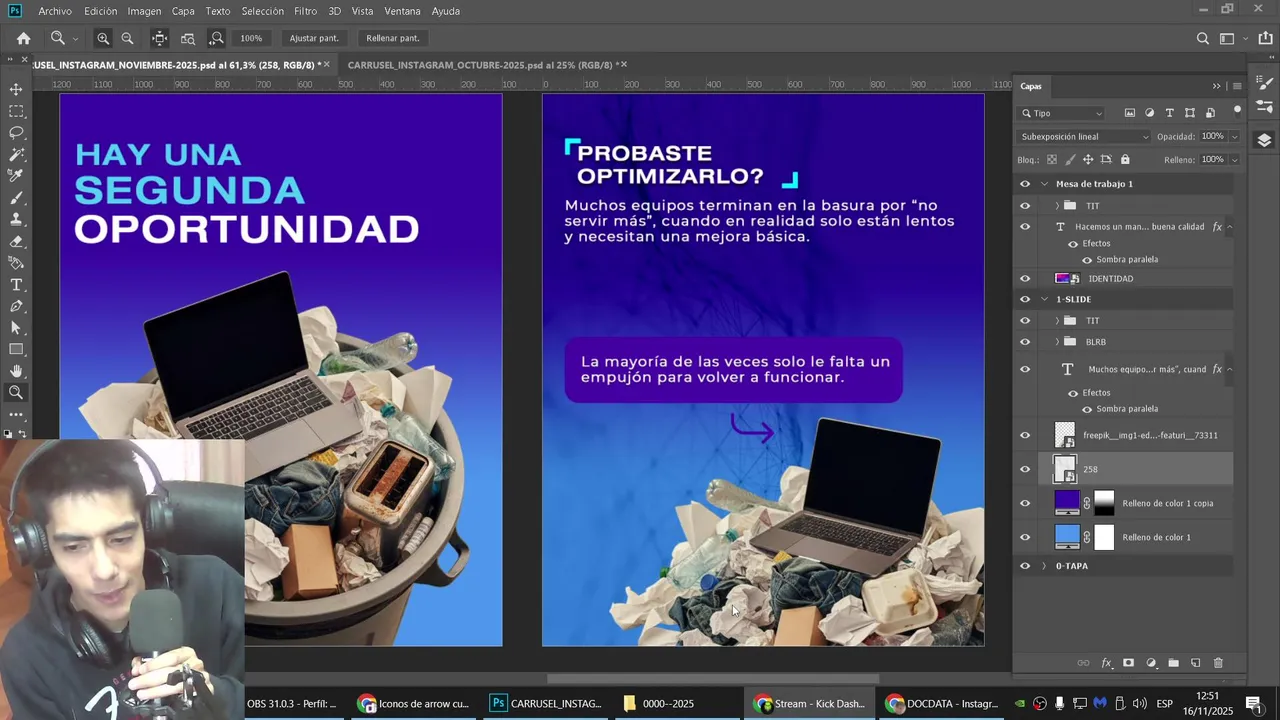The width and height of the screenshot is (1280, 720).
Task: Open the Ventana menu
Action: click(x=402, y=11)
